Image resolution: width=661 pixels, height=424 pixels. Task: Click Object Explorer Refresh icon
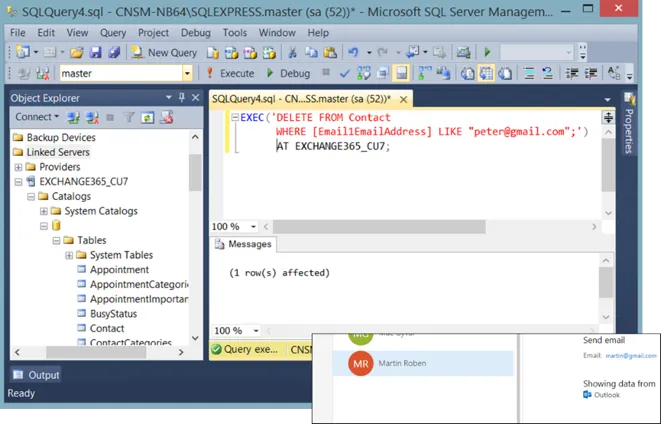pyautogui.click(x=147, y=117)
